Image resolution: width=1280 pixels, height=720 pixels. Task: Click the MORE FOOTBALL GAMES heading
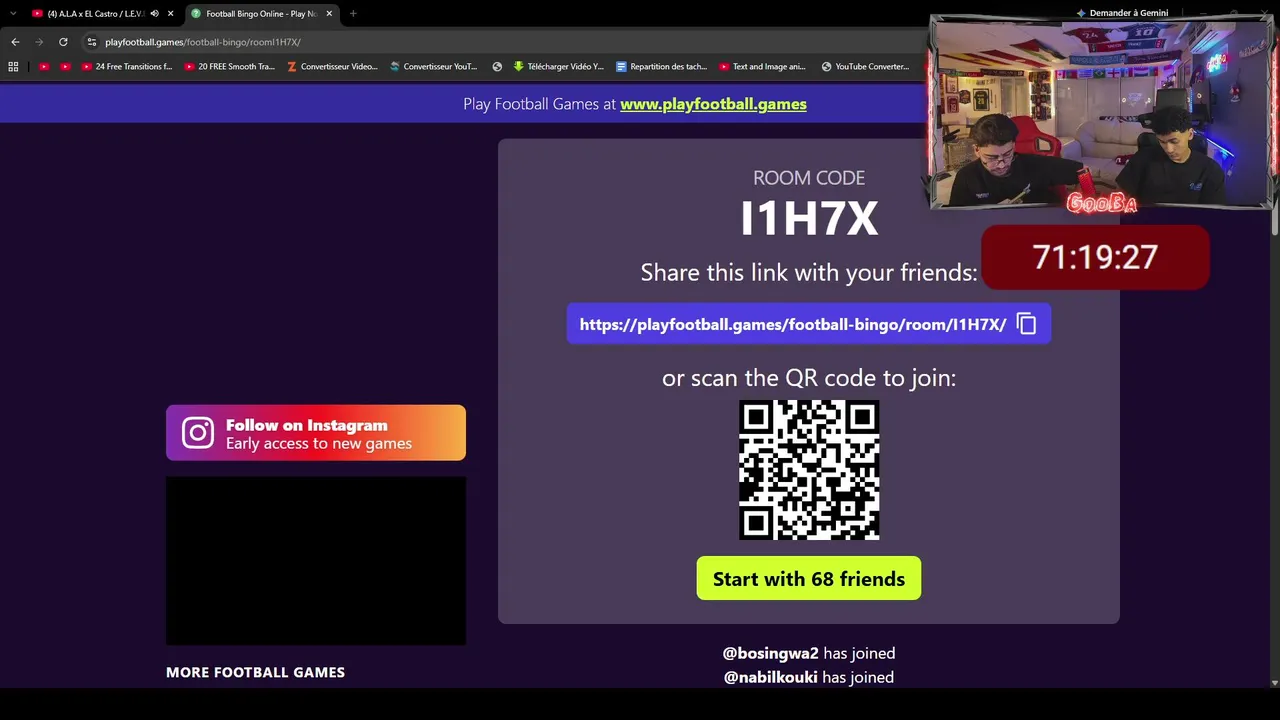click(255, 672)
